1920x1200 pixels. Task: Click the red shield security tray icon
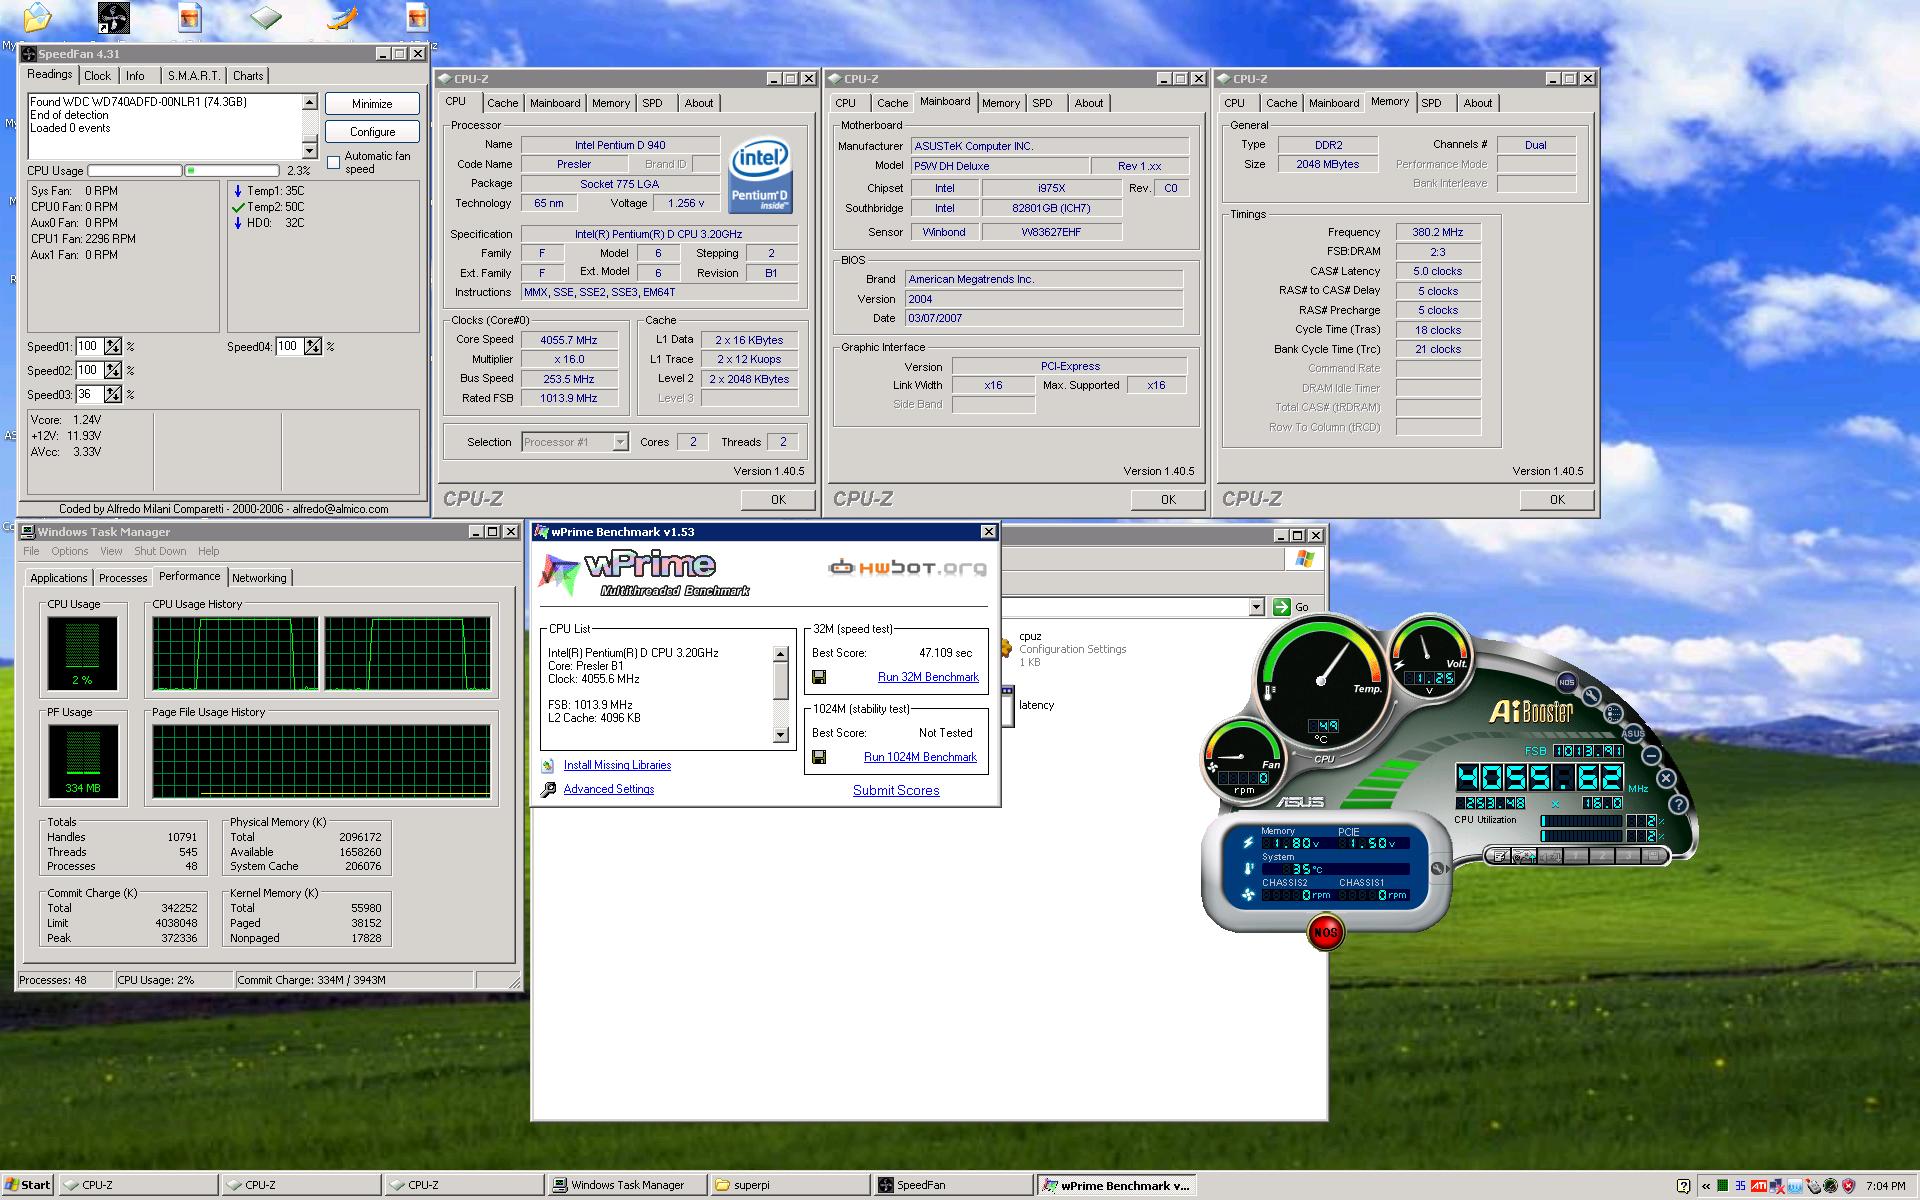pyautogui.click(x=1848, y=1186)
